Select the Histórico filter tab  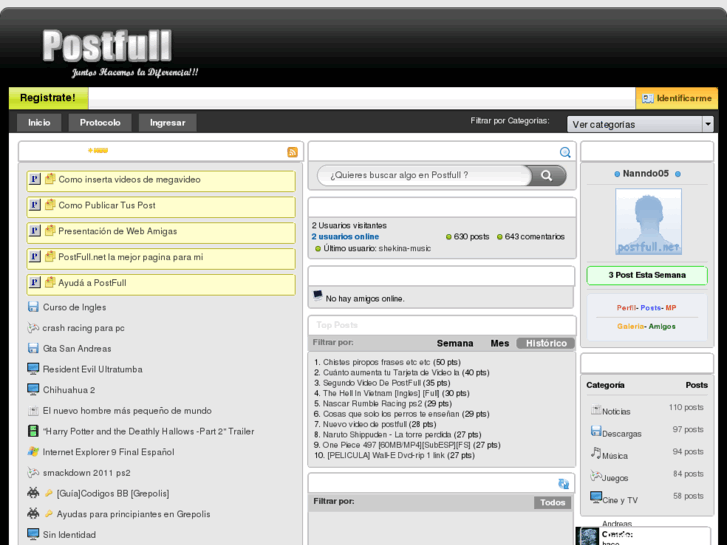click(x=546, y=343)
